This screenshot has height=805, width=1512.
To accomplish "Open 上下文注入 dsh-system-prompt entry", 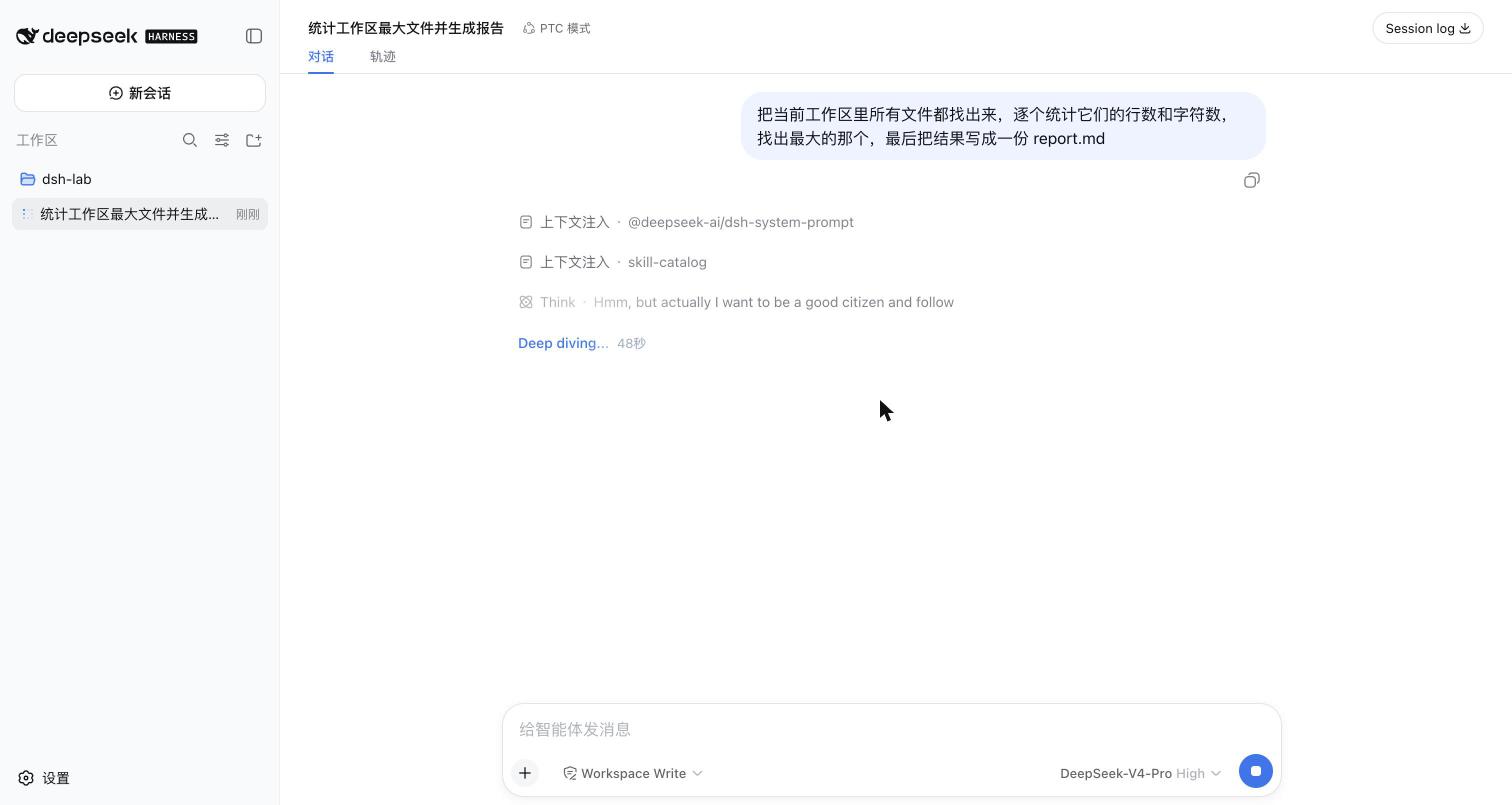I will click(x=687, y=222).
